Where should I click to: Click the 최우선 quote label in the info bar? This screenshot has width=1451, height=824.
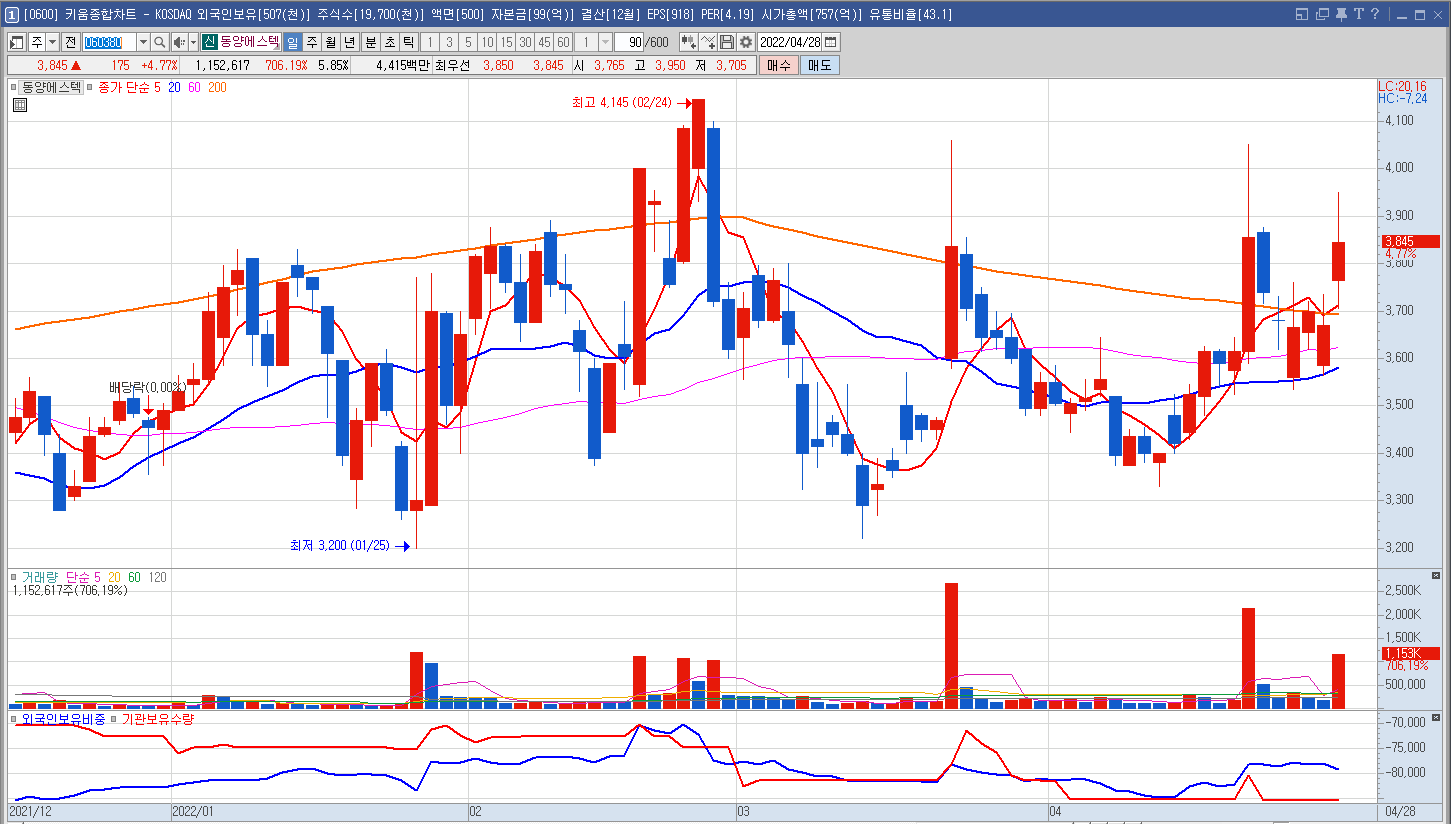(x=453, y=65)
